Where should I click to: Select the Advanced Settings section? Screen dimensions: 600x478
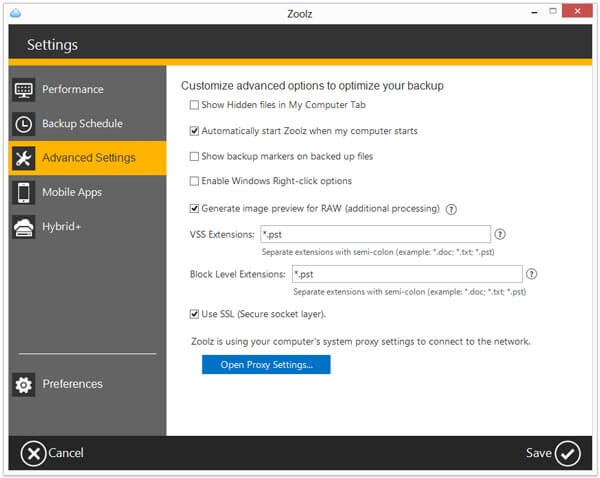(x=88, y=158)
